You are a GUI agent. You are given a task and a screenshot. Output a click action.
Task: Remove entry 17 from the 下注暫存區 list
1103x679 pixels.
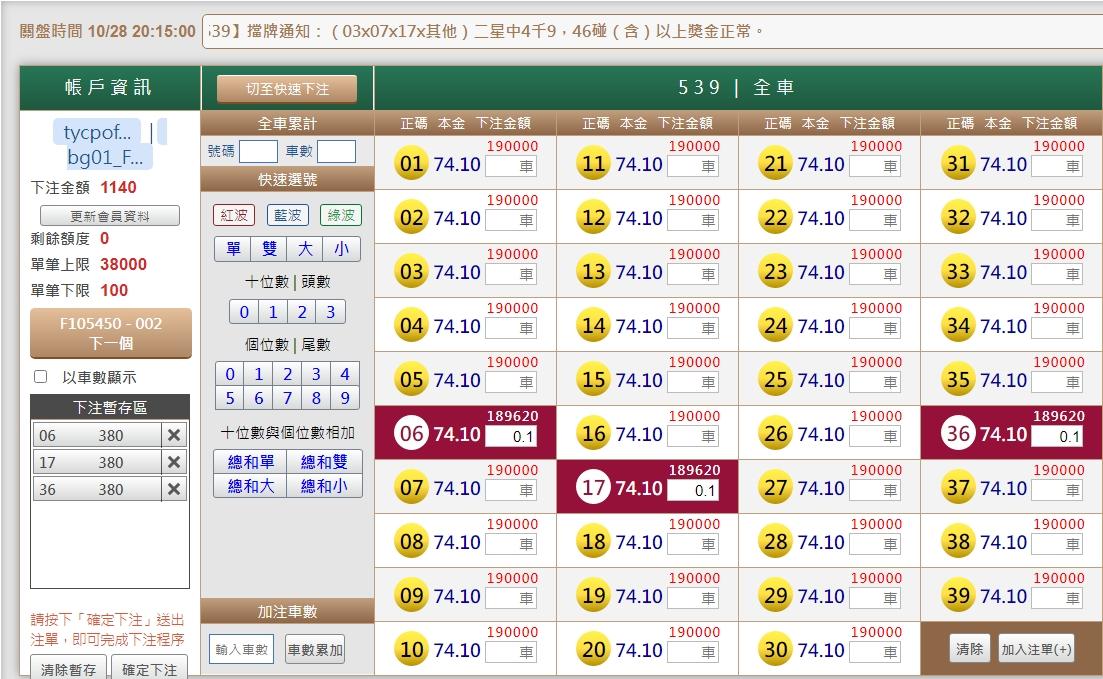click(174, 462)
